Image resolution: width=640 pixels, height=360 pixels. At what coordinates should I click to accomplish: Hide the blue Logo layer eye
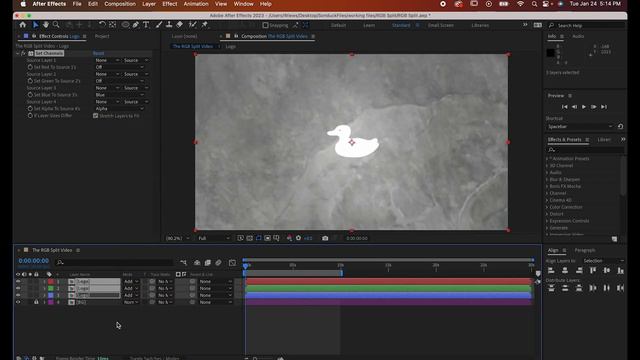[18, 295]
